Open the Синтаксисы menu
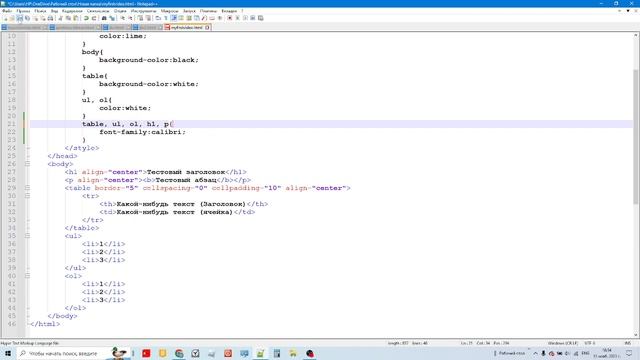The image size is (640, 360). click(x=98, y=11)
